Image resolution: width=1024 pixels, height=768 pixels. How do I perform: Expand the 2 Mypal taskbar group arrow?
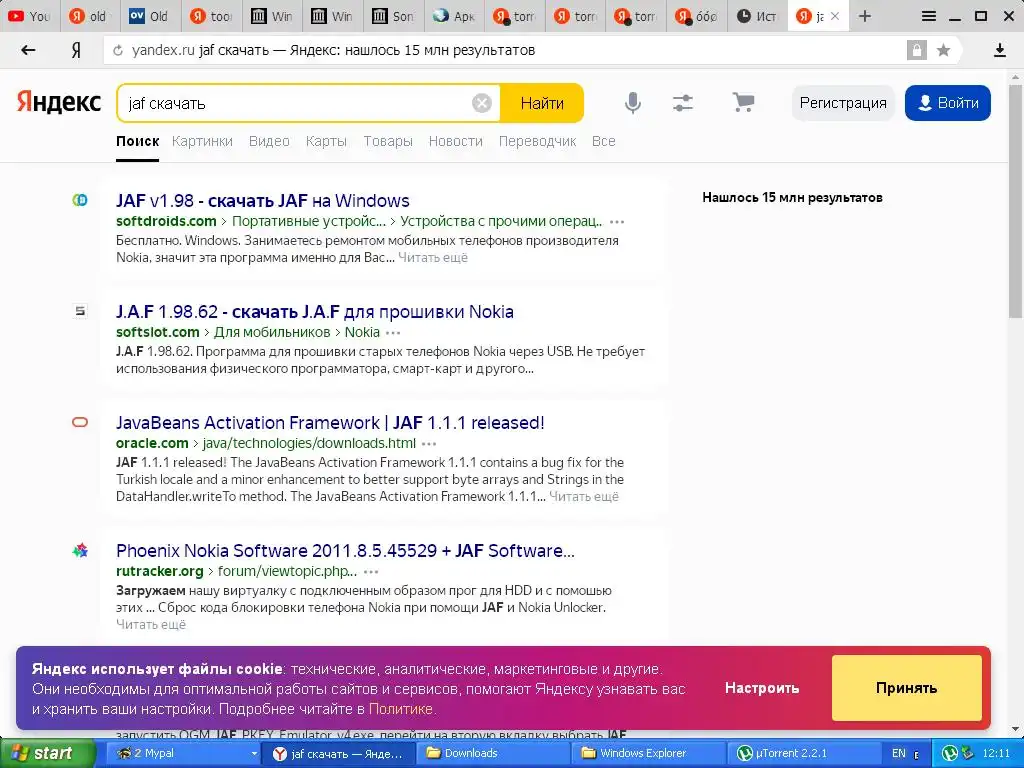tap(254, 754)
